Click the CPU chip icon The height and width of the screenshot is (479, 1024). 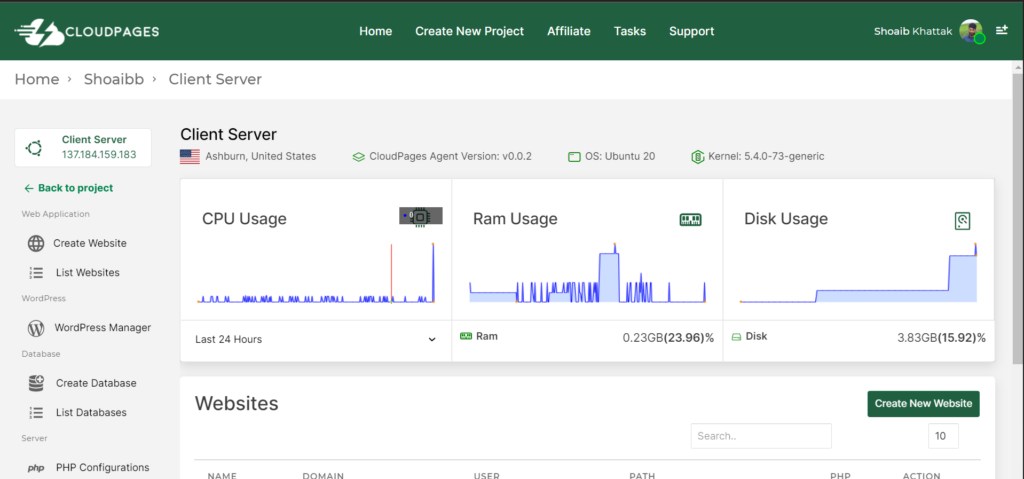pos(421,216)
